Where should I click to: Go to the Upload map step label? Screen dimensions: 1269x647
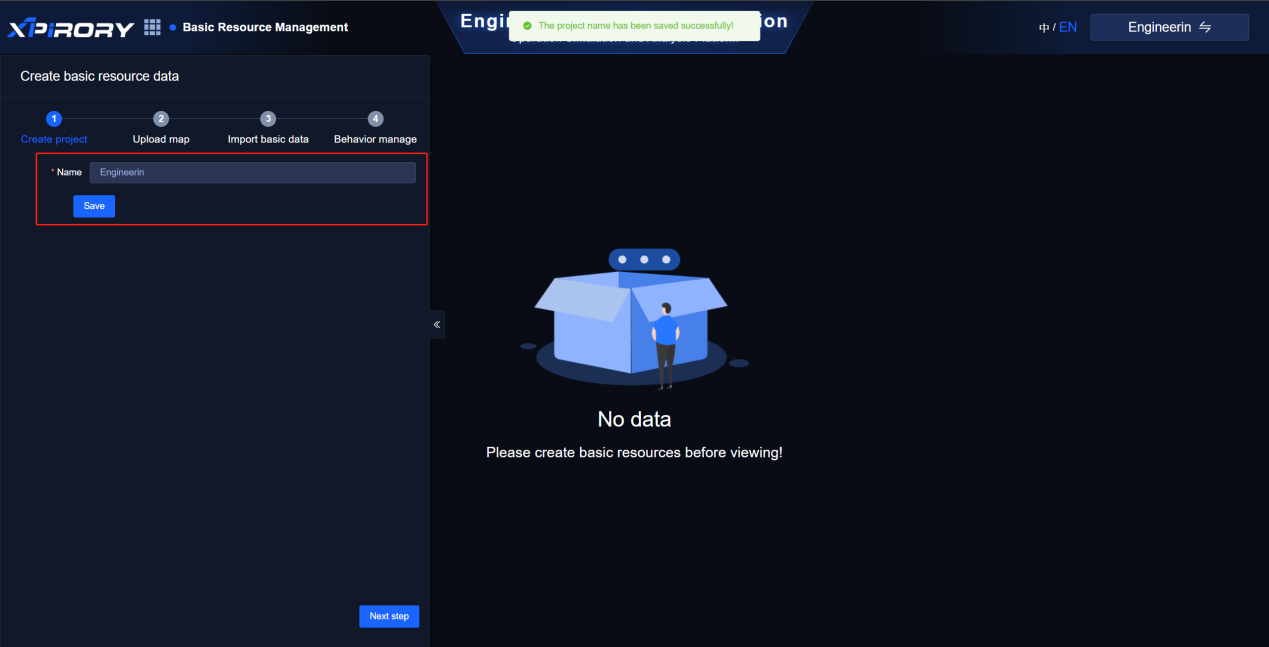161,139
